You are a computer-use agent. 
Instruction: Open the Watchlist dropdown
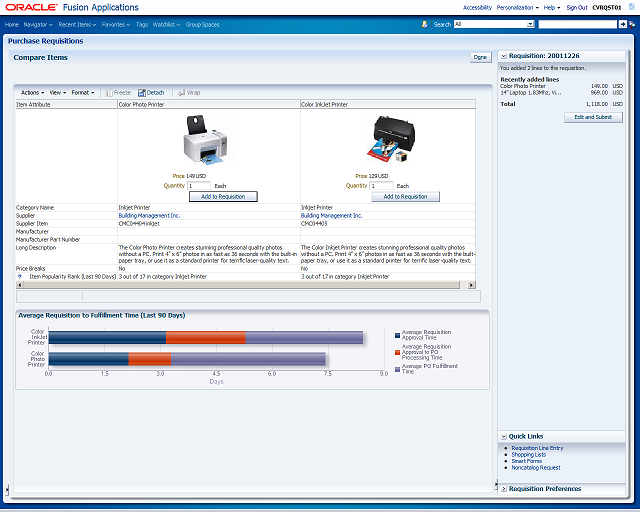click(x=166, y=24)
